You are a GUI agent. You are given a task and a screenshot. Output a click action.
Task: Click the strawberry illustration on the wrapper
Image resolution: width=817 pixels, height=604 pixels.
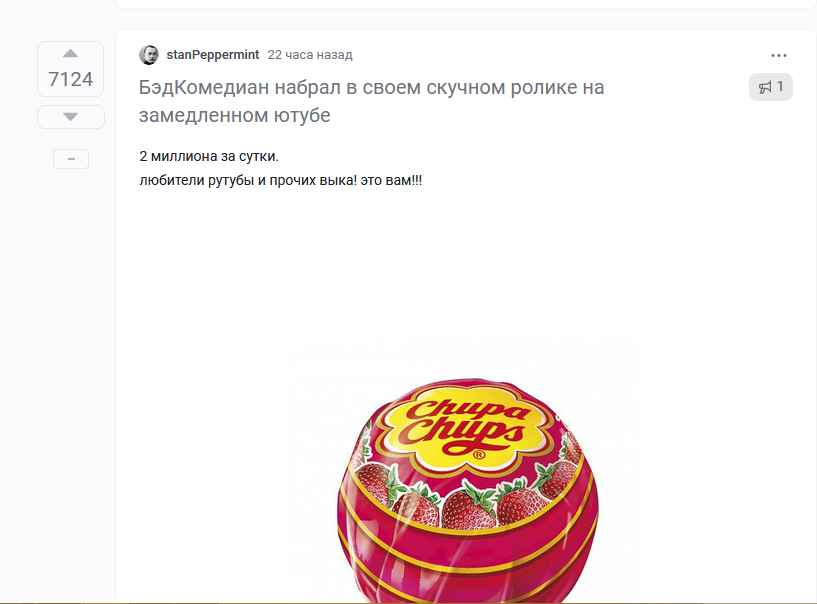(466, 508)
